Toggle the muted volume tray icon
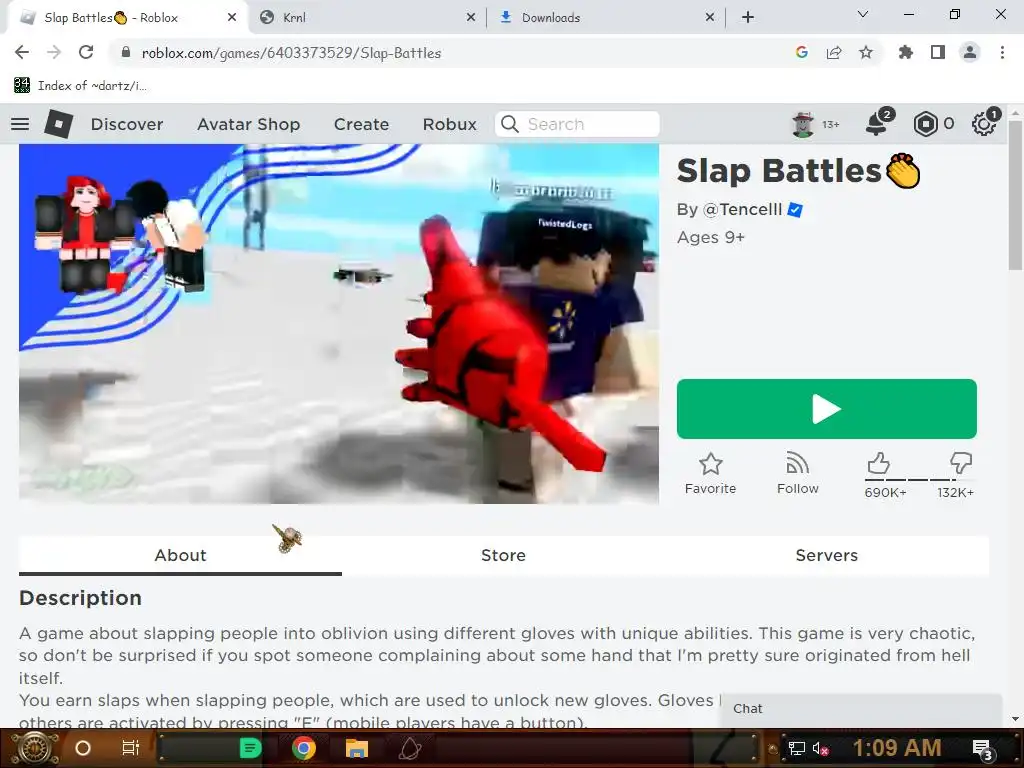This screenshot has width=1024, height=768. [x=820, y=748]
